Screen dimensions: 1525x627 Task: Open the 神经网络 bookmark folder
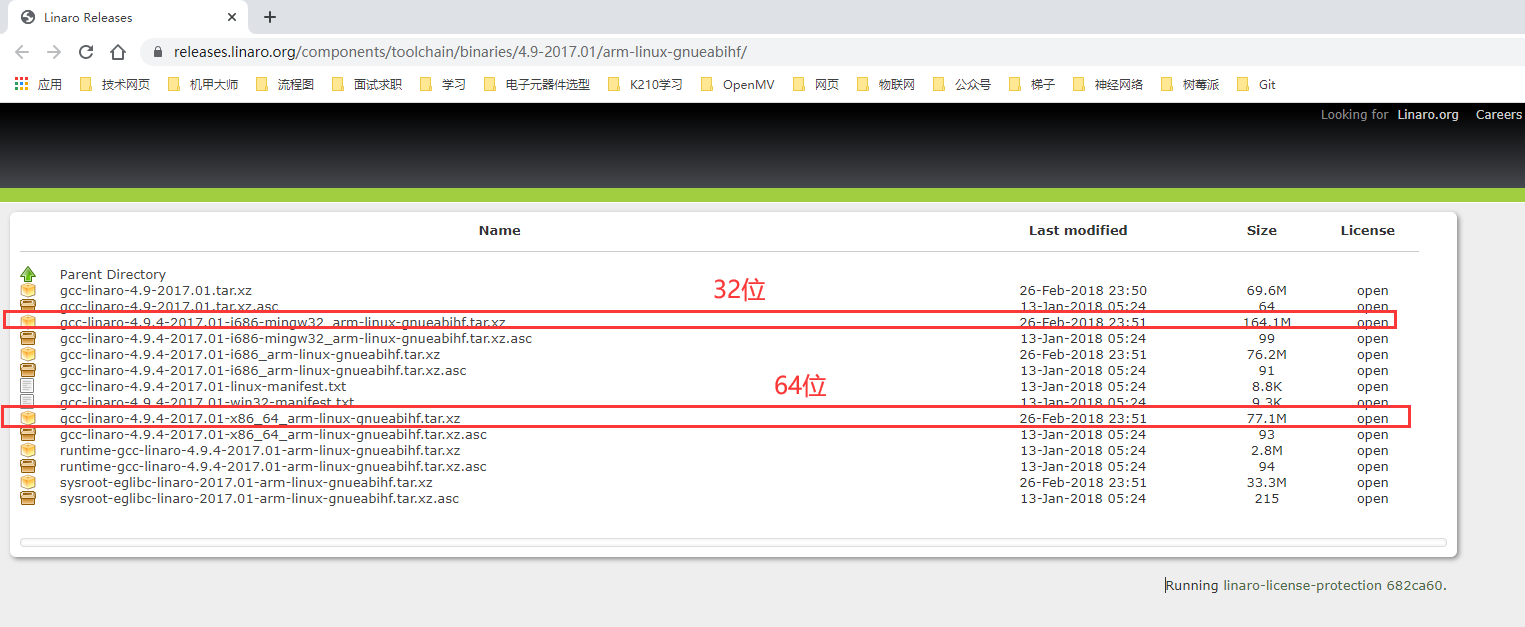coord(1108,84)
